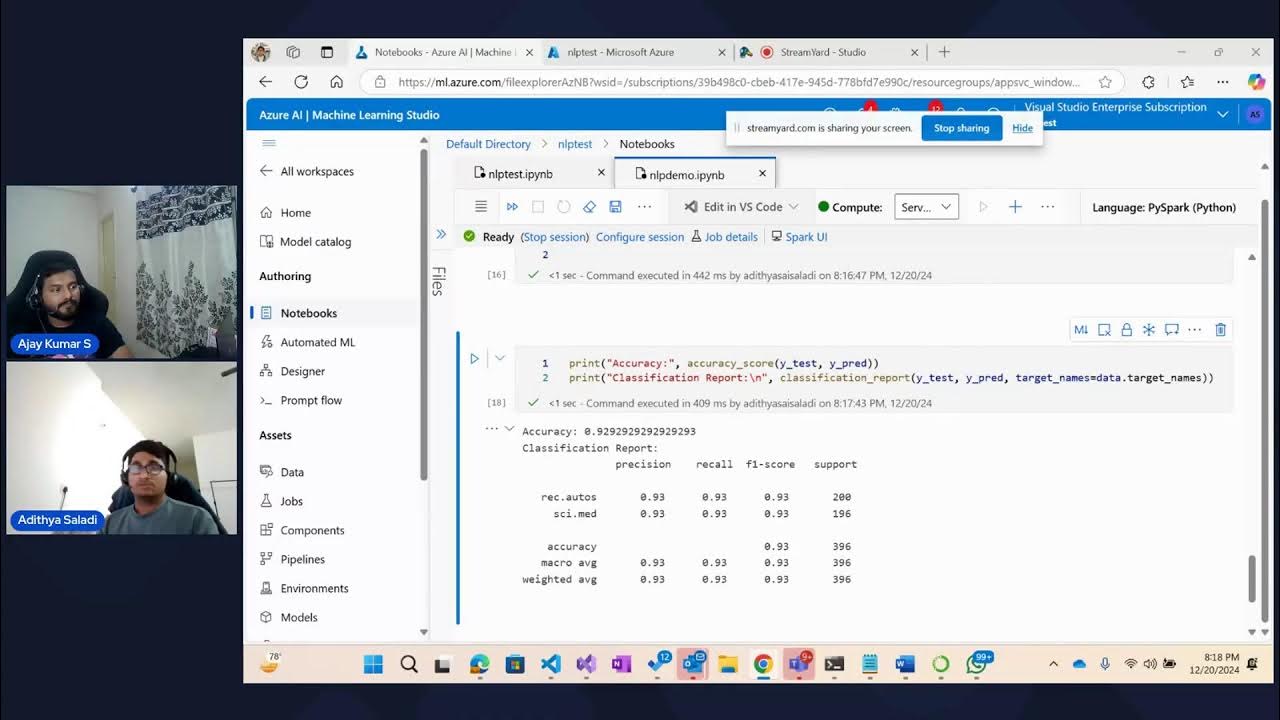Switch to the nlptest.ipynb notebook tab
Image resolution: width=1280 pixels, height=720 pixels.
point(520,174)
